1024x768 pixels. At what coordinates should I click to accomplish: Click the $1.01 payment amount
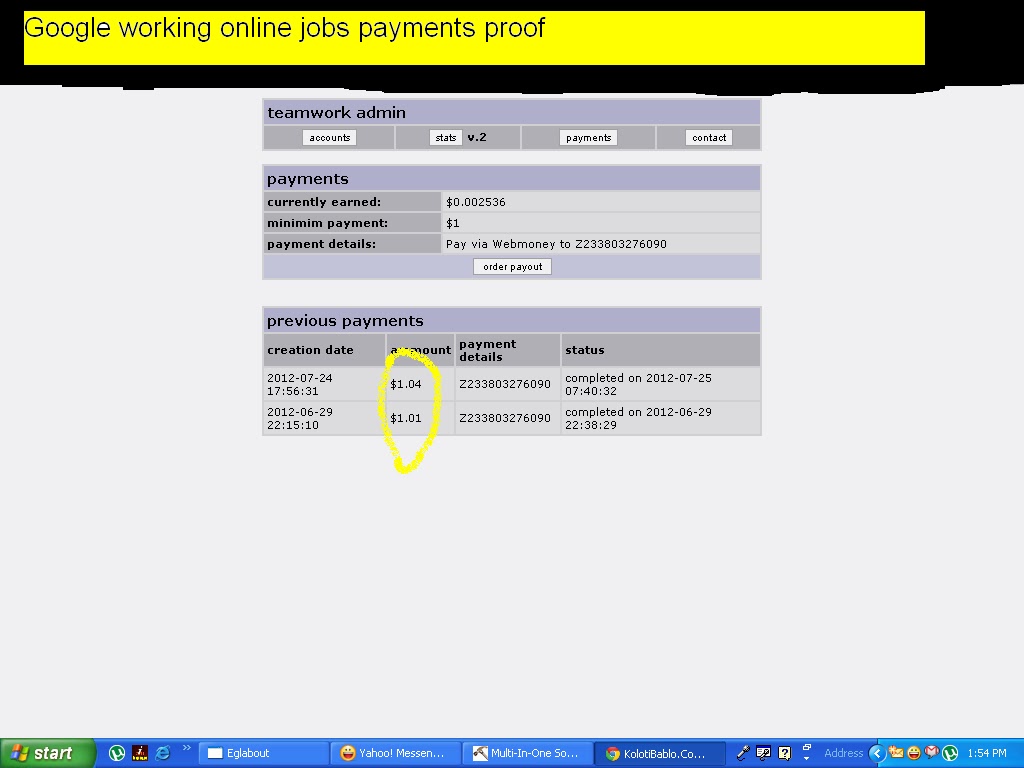pyautogui.click(x=406, y=418)
